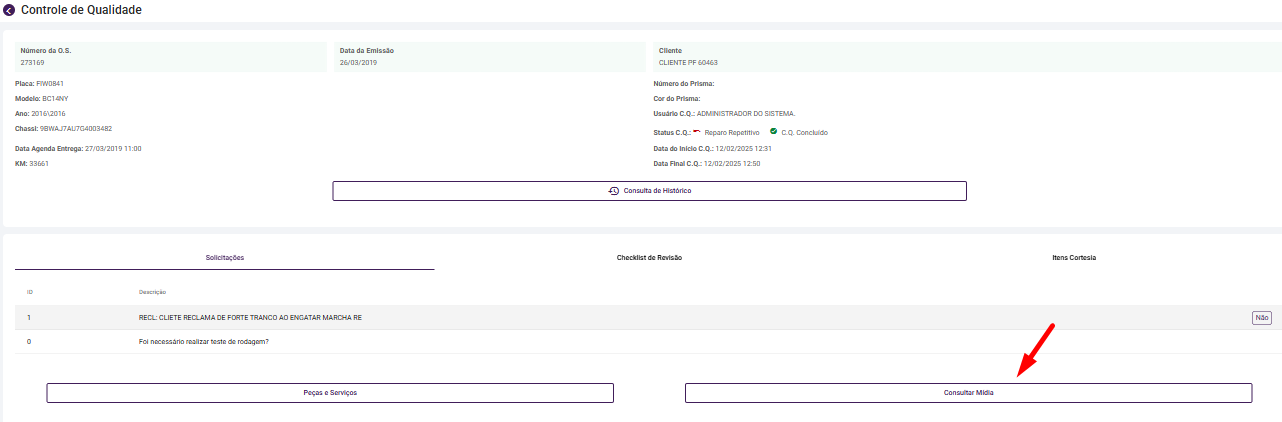Viewport: 1282px width, 422px height.
Task: Select the model value BC14NY
Action: pyautogui.click(x=55, y=99)
